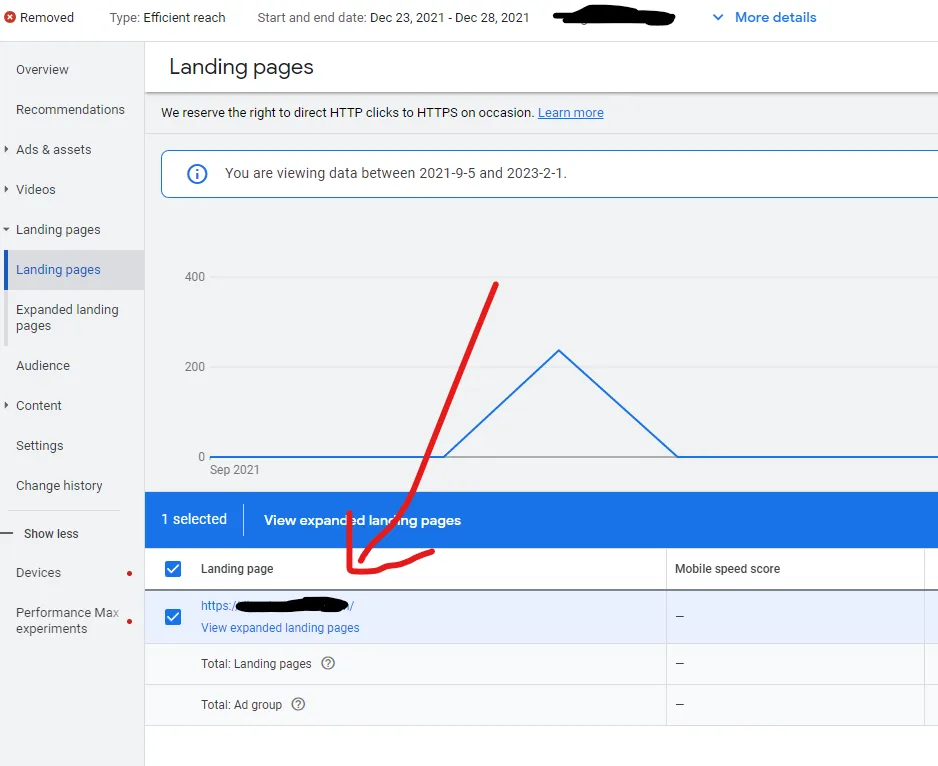Click the red Removed status icon
This screenshot has height=766, width=938.
(10, 17)
